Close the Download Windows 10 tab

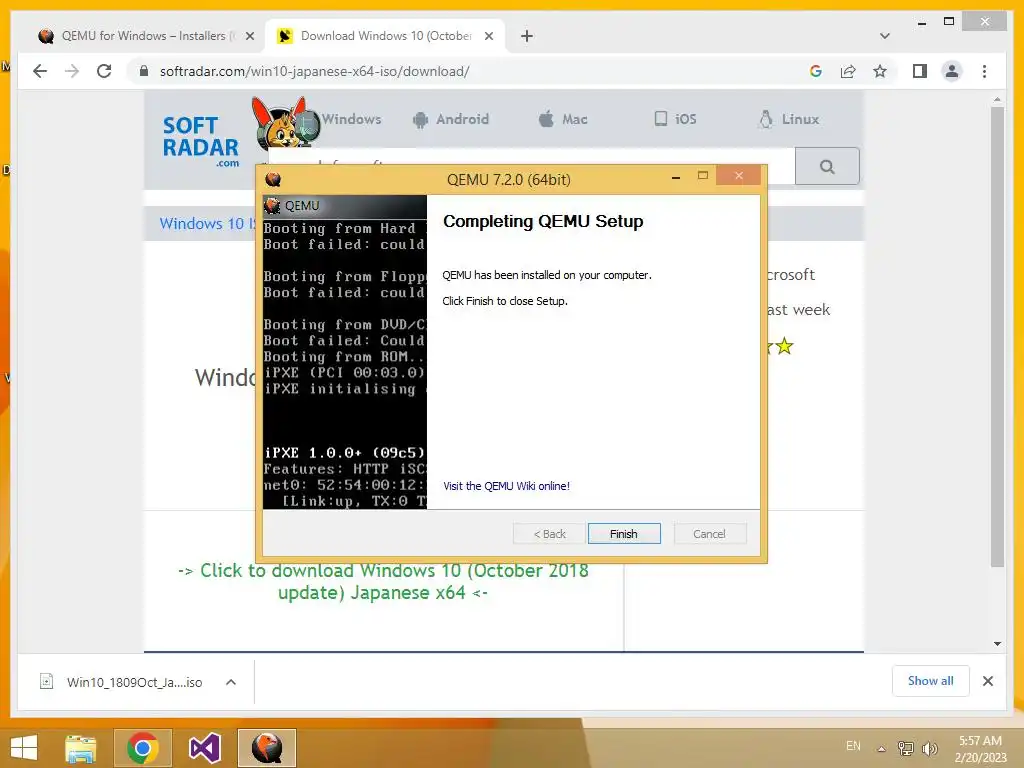pyautogui.click(x=488, y=36)
